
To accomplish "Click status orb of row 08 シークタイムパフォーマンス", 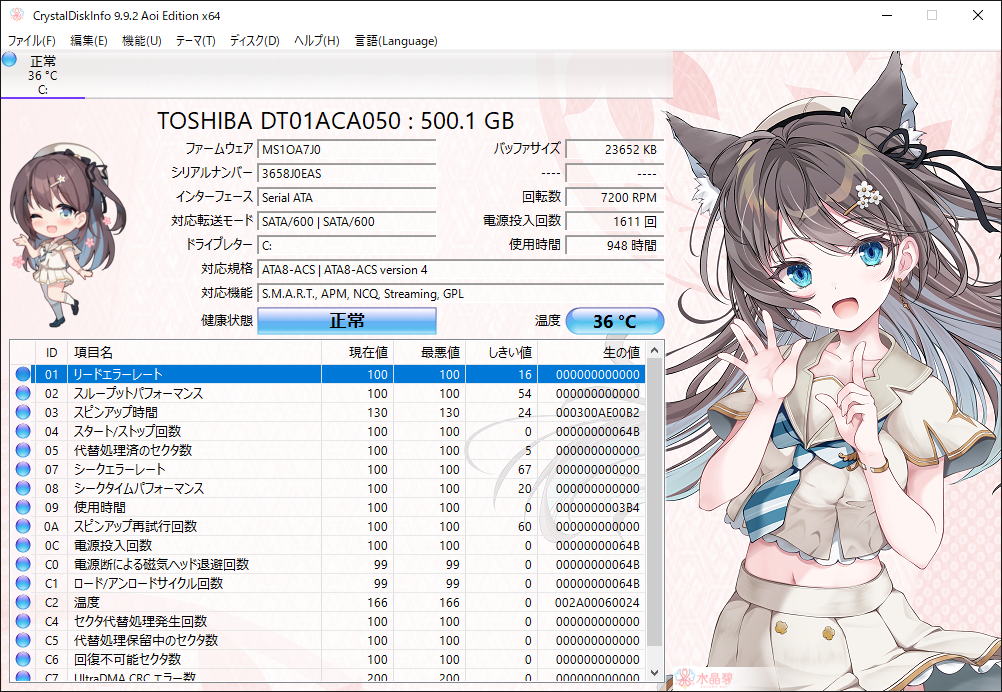I will tap(23, 488).
